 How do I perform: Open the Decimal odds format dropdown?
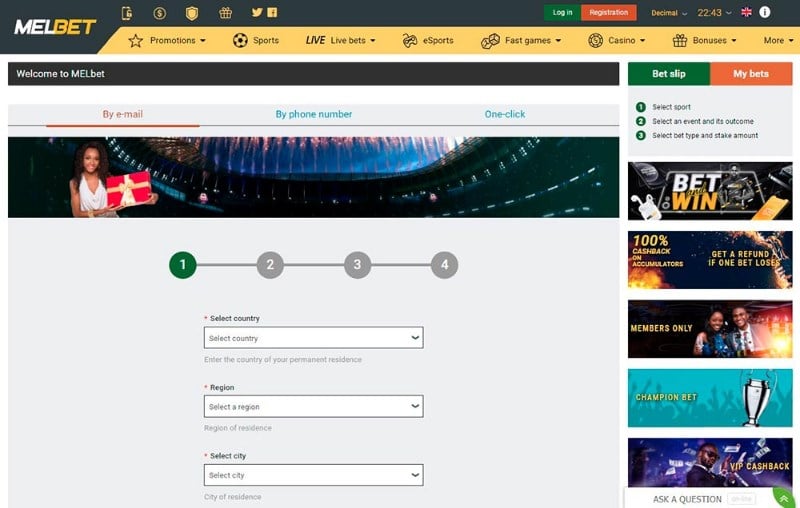point(669,13)
